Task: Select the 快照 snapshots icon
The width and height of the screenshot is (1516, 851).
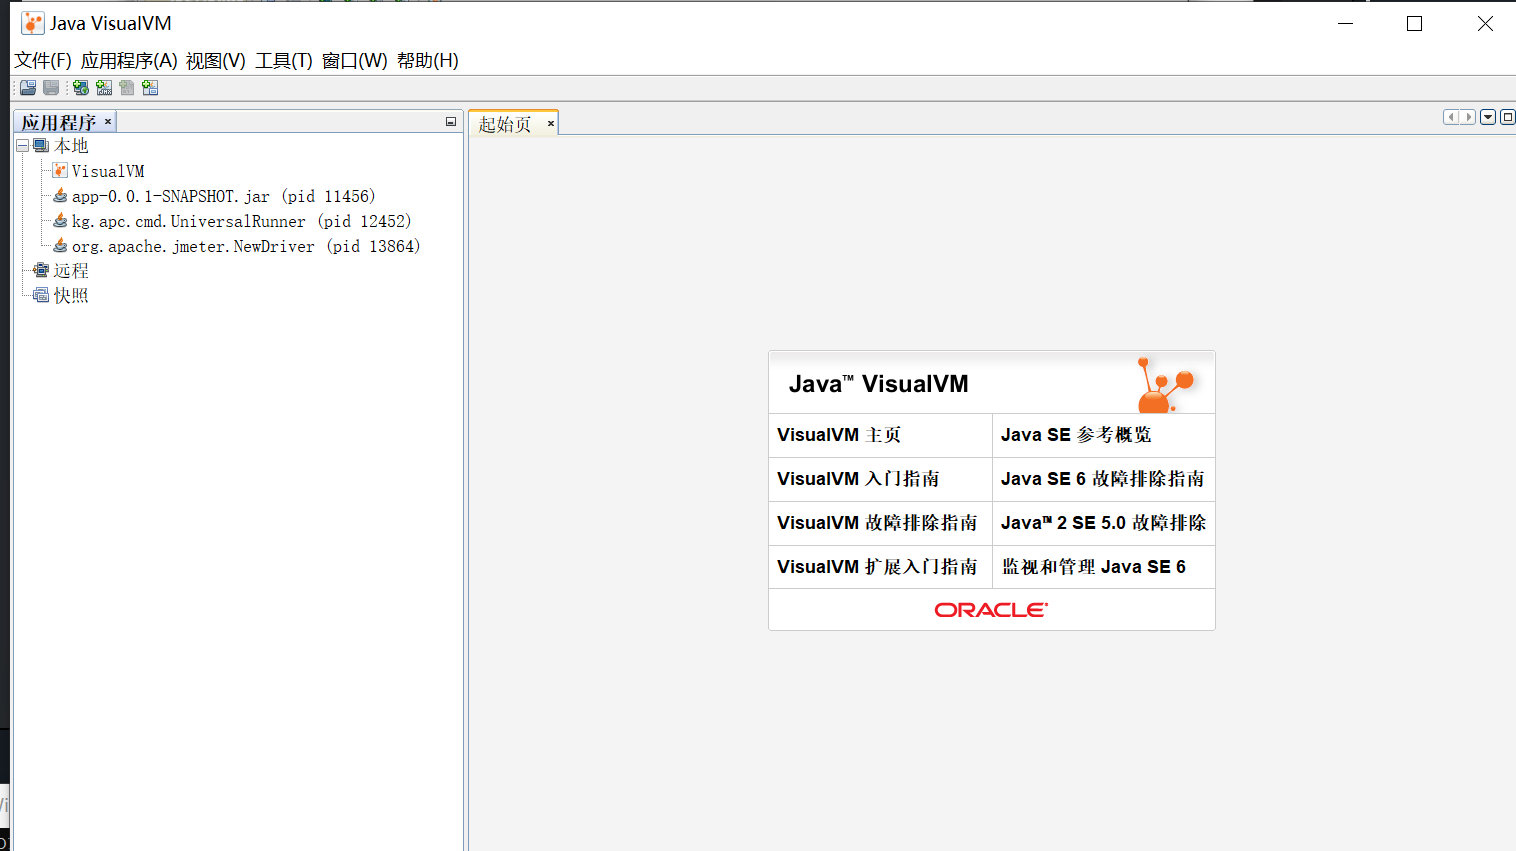Action: (x=41, y=295)
